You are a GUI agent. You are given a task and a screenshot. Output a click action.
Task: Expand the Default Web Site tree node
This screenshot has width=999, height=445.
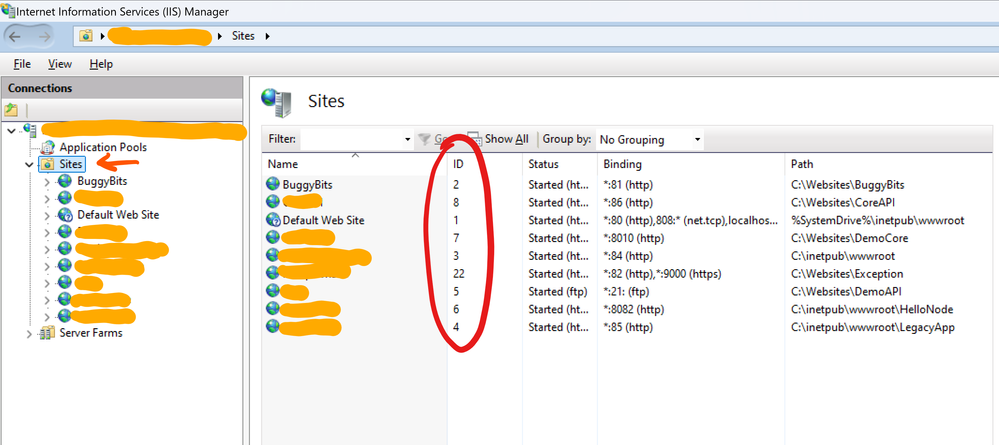pos(47,215)
